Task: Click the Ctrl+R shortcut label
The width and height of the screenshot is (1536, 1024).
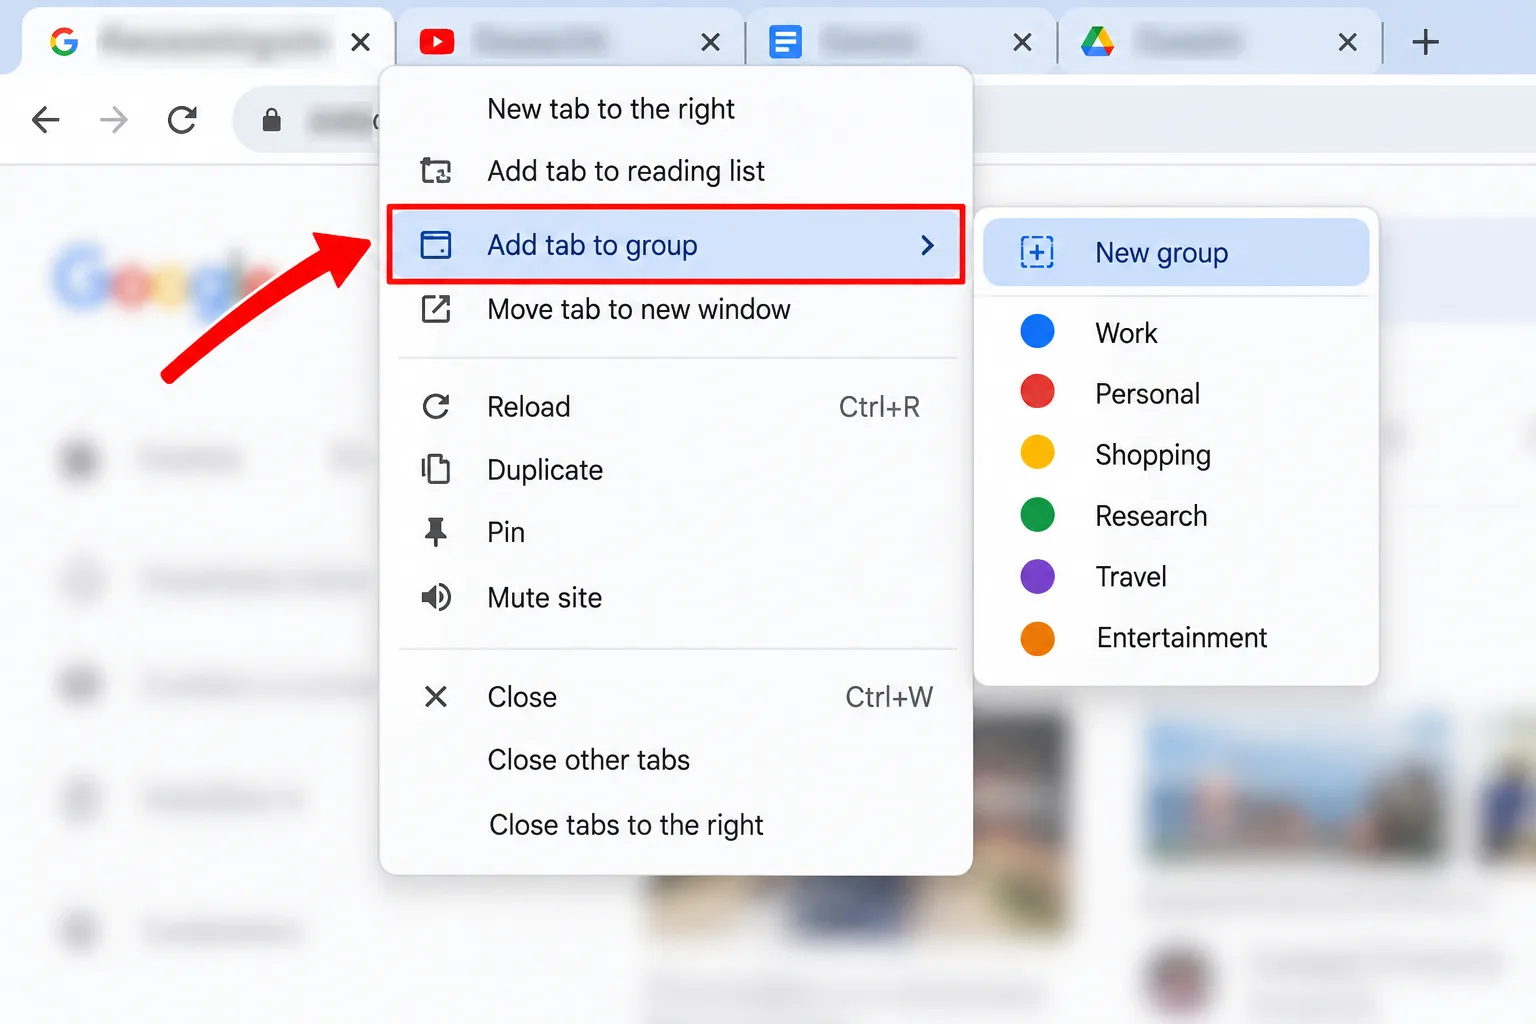Action: click(x=879, y=407)
